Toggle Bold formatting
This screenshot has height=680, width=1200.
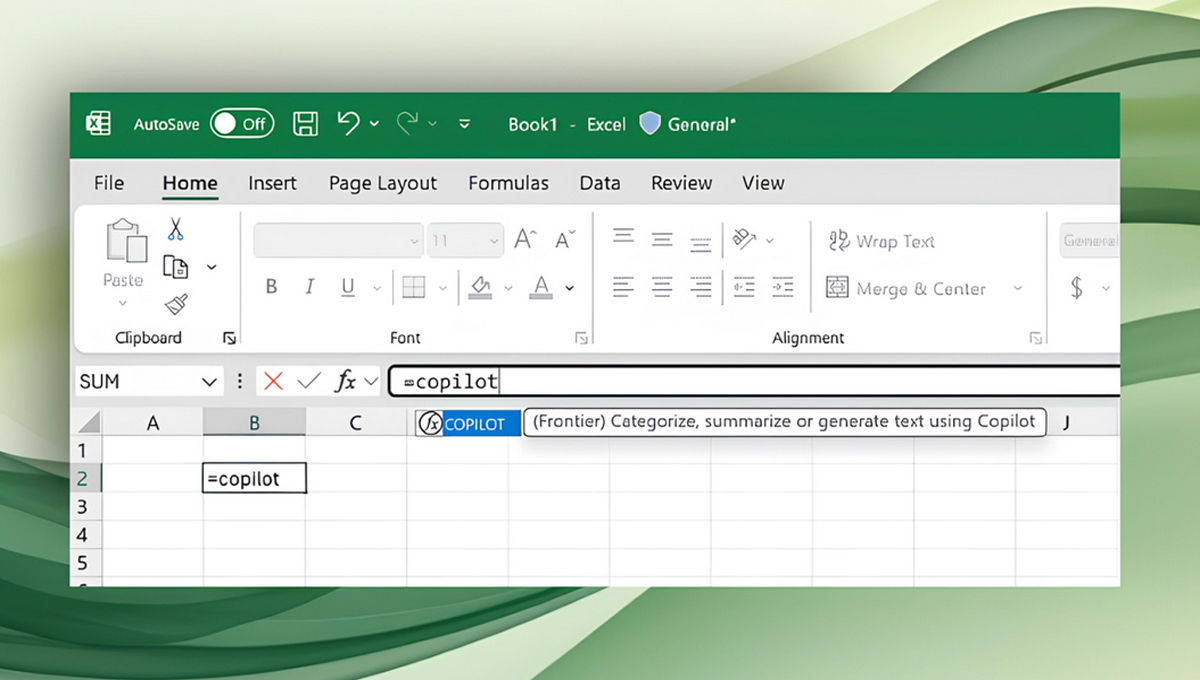pyautogui.click(x=271, y=287)
